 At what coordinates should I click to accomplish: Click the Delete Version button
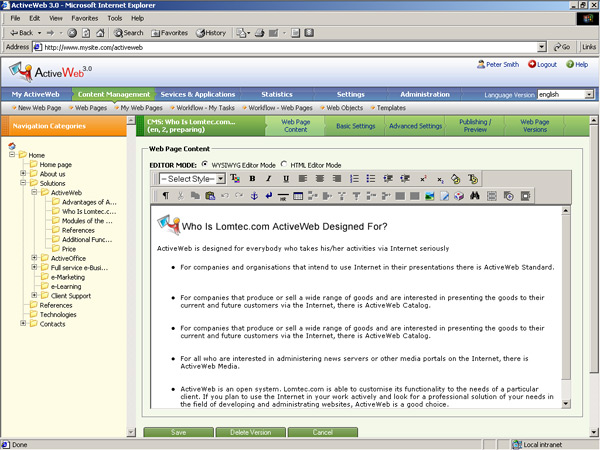click(x=251, y=432)
